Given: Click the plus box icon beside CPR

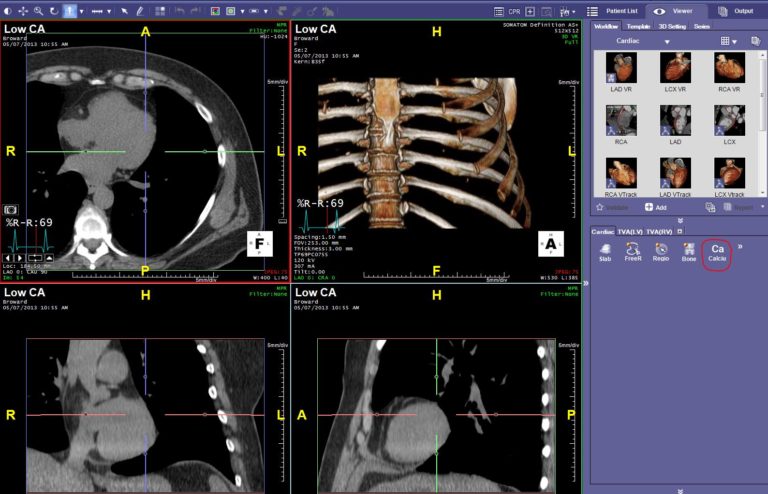Looking at the screenshot, I should [530, 11].
